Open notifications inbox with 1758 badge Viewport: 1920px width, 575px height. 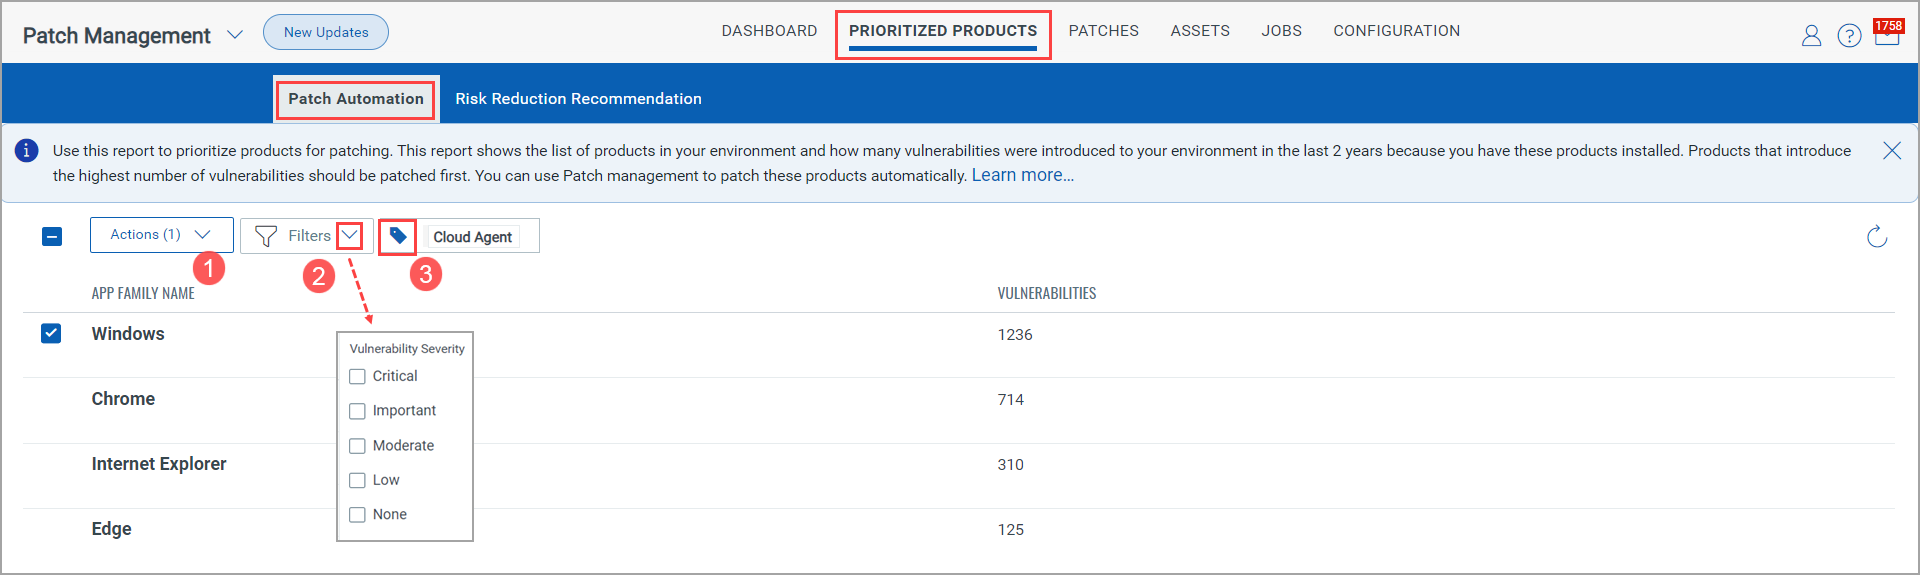point(1887,35)
